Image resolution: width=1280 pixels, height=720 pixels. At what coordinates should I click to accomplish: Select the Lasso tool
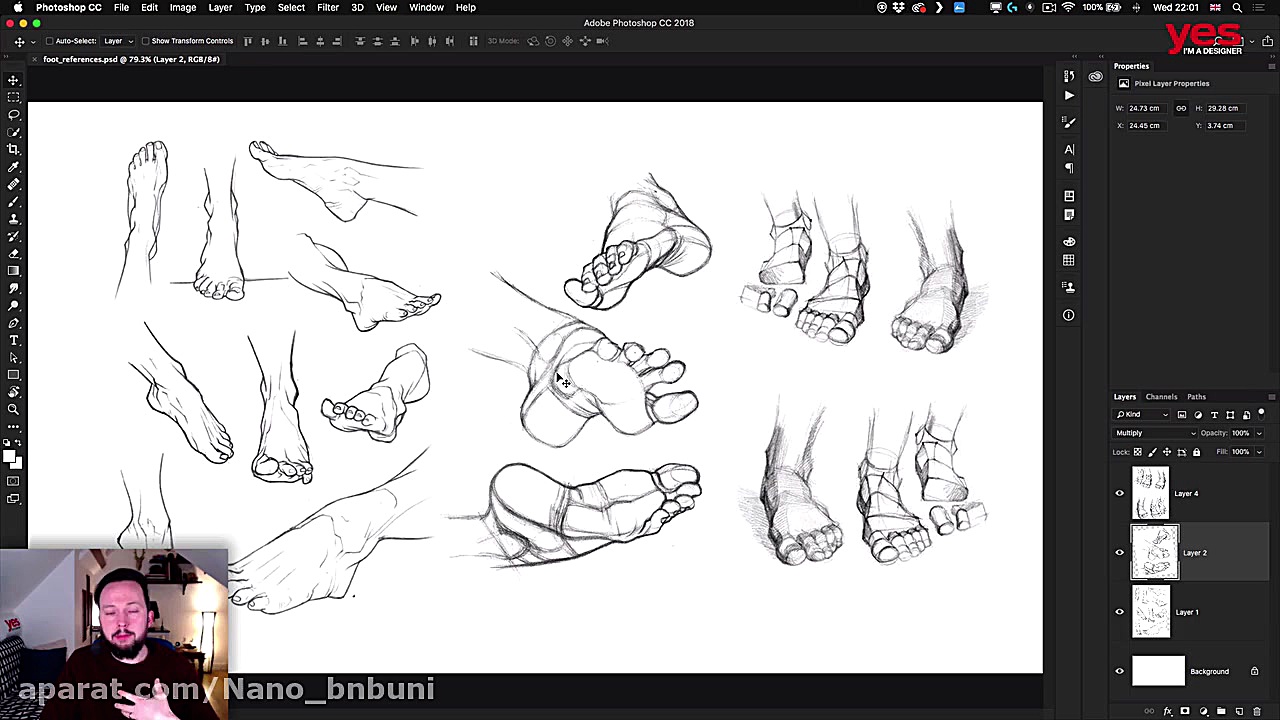tap(14, 114)
